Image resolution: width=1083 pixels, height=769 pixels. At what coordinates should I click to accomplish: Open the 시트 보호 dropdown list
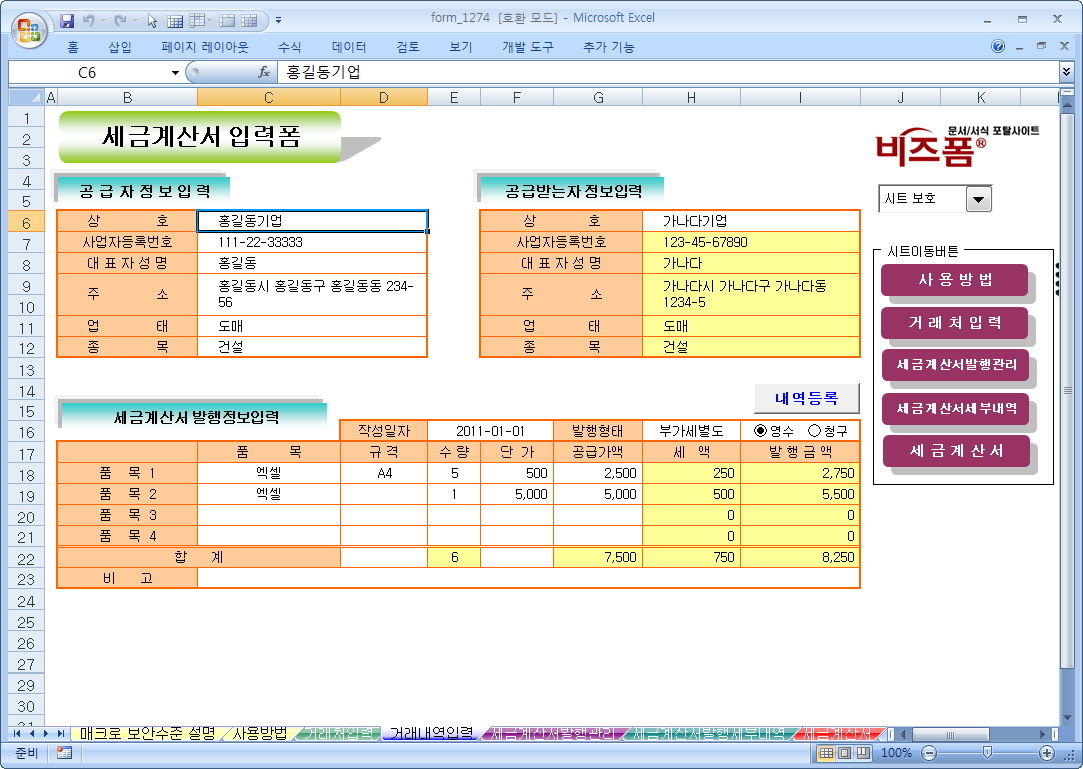[979, 199]
